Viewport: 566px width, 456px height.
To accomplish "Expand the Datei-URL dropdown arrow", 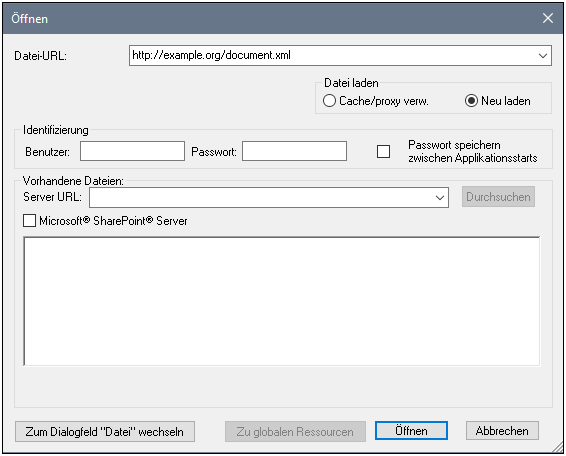I will click(543, 56).
